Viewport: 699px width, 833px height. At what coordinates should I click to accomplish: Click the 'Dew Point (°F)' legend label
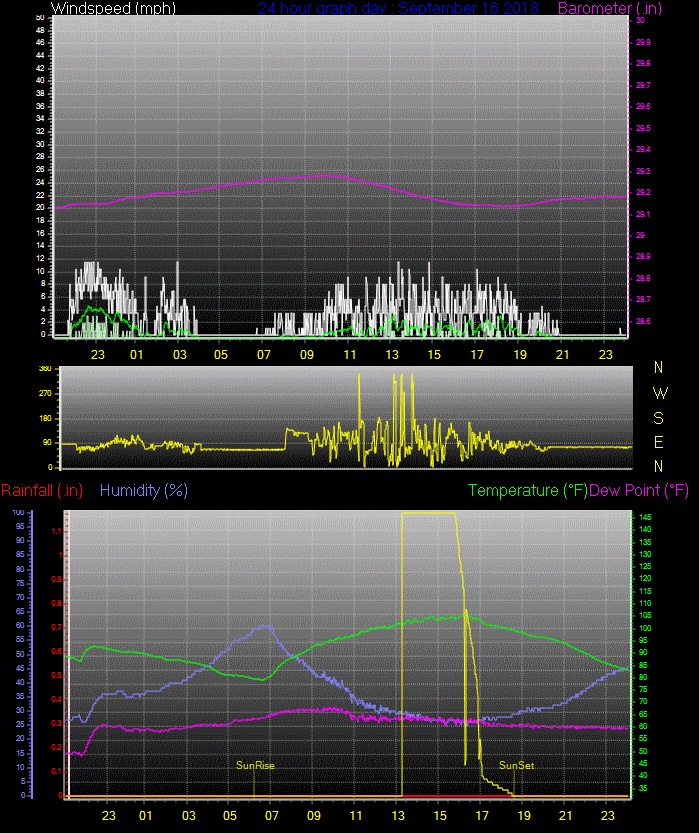[x=639, y=490]
